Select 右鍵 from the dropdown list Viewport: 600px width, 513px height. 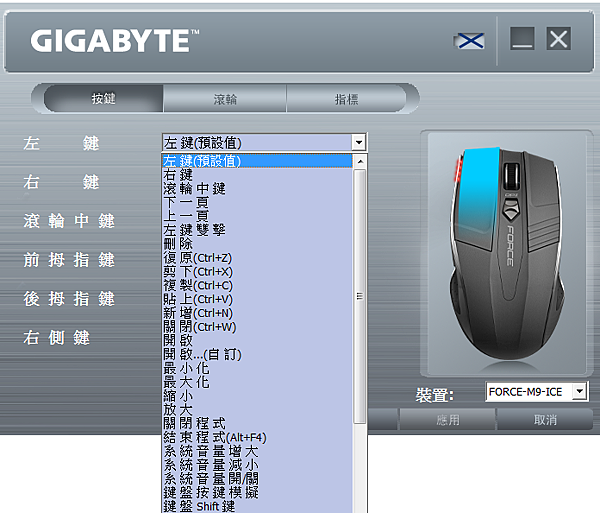[x=257, y=175]
